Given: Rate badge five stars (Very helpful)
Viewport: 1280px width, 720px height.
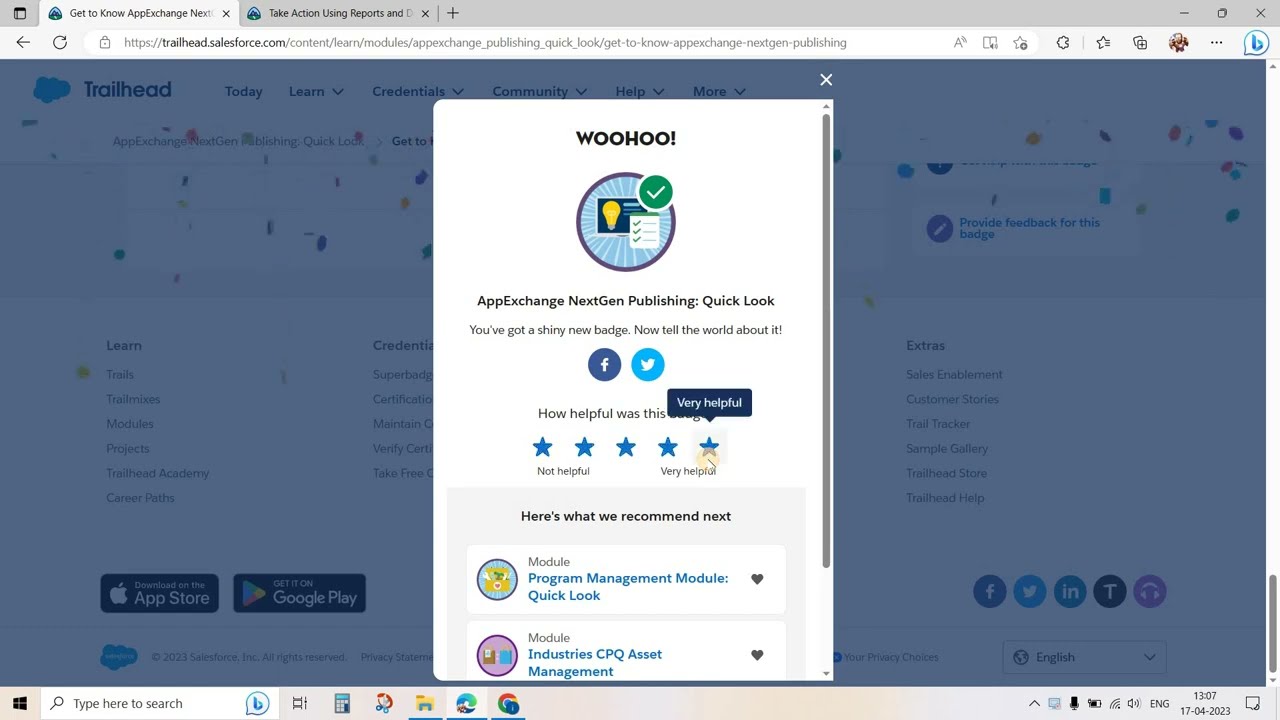Looking at the screenshot, I should [x=709, y=447].
